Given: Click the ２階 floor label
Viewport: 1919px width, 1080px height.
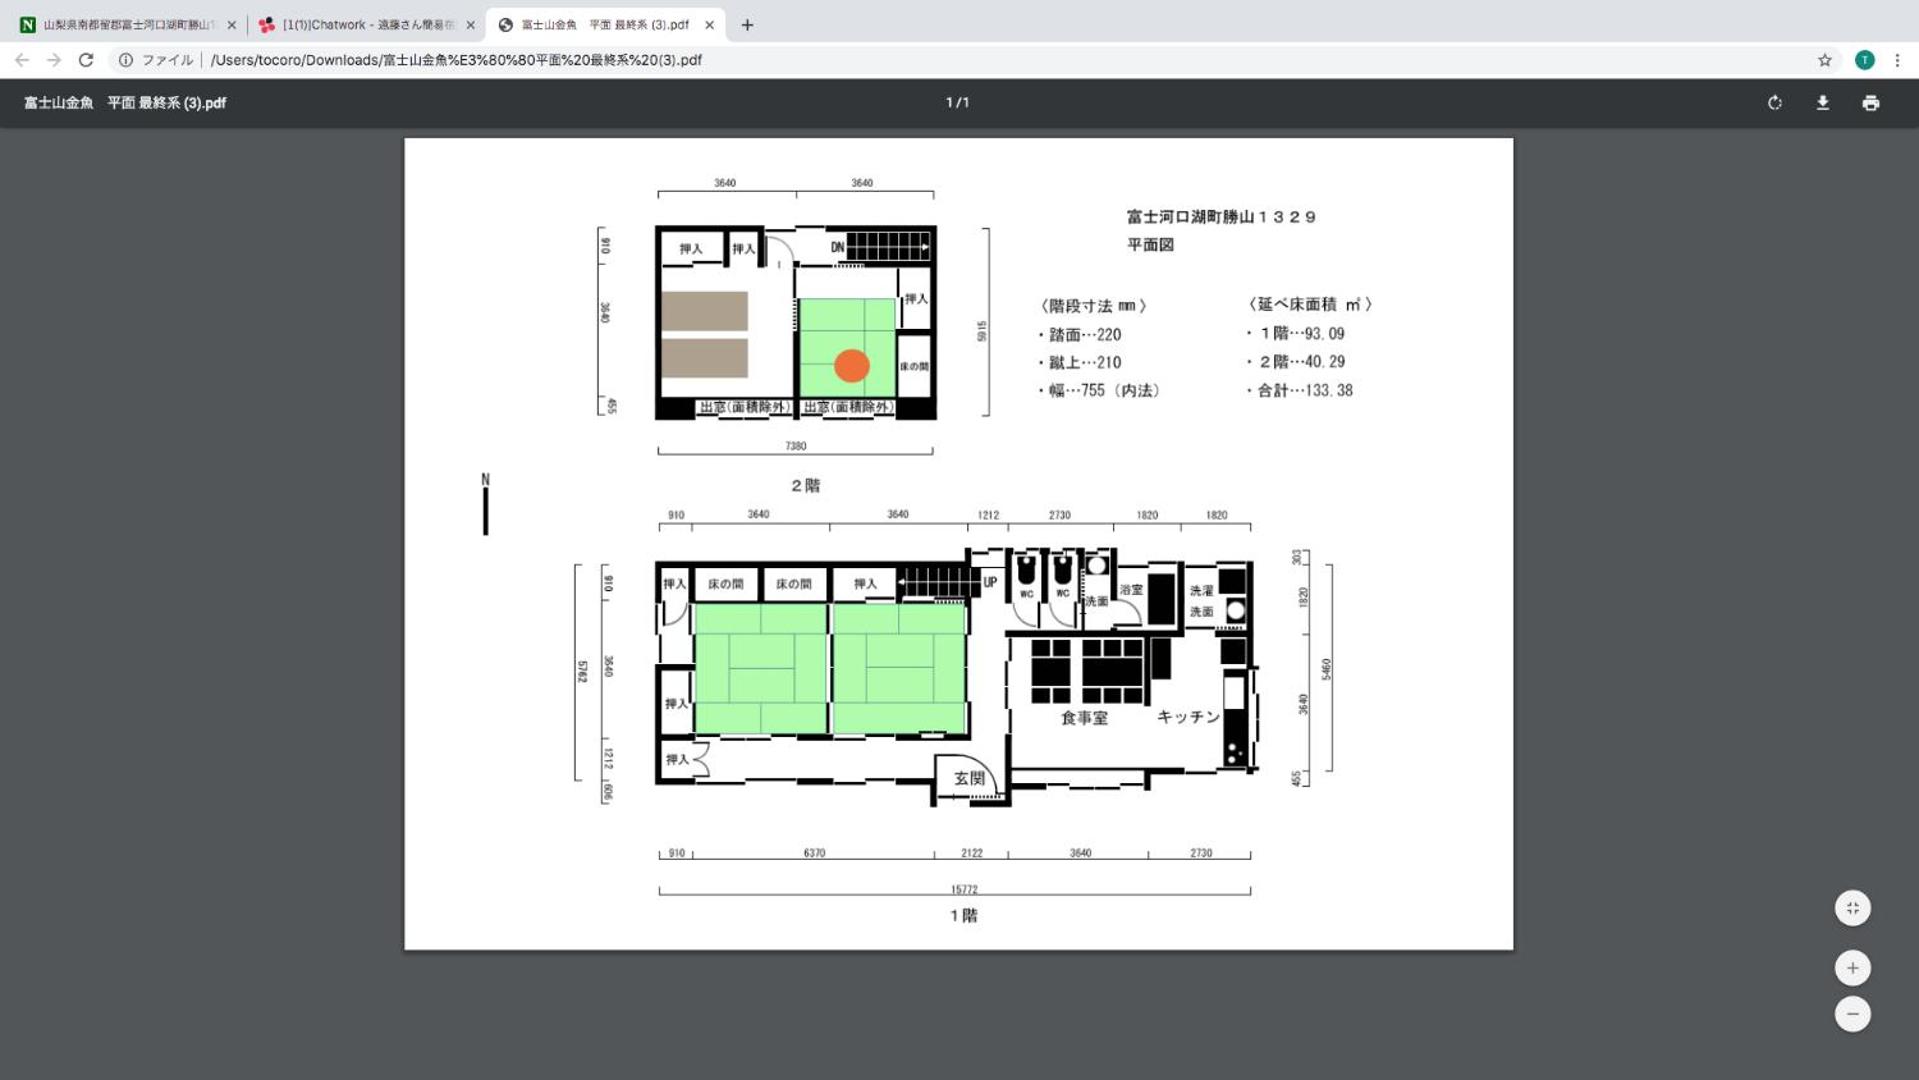Looking at the screenshot, I should tap(805, 486).
